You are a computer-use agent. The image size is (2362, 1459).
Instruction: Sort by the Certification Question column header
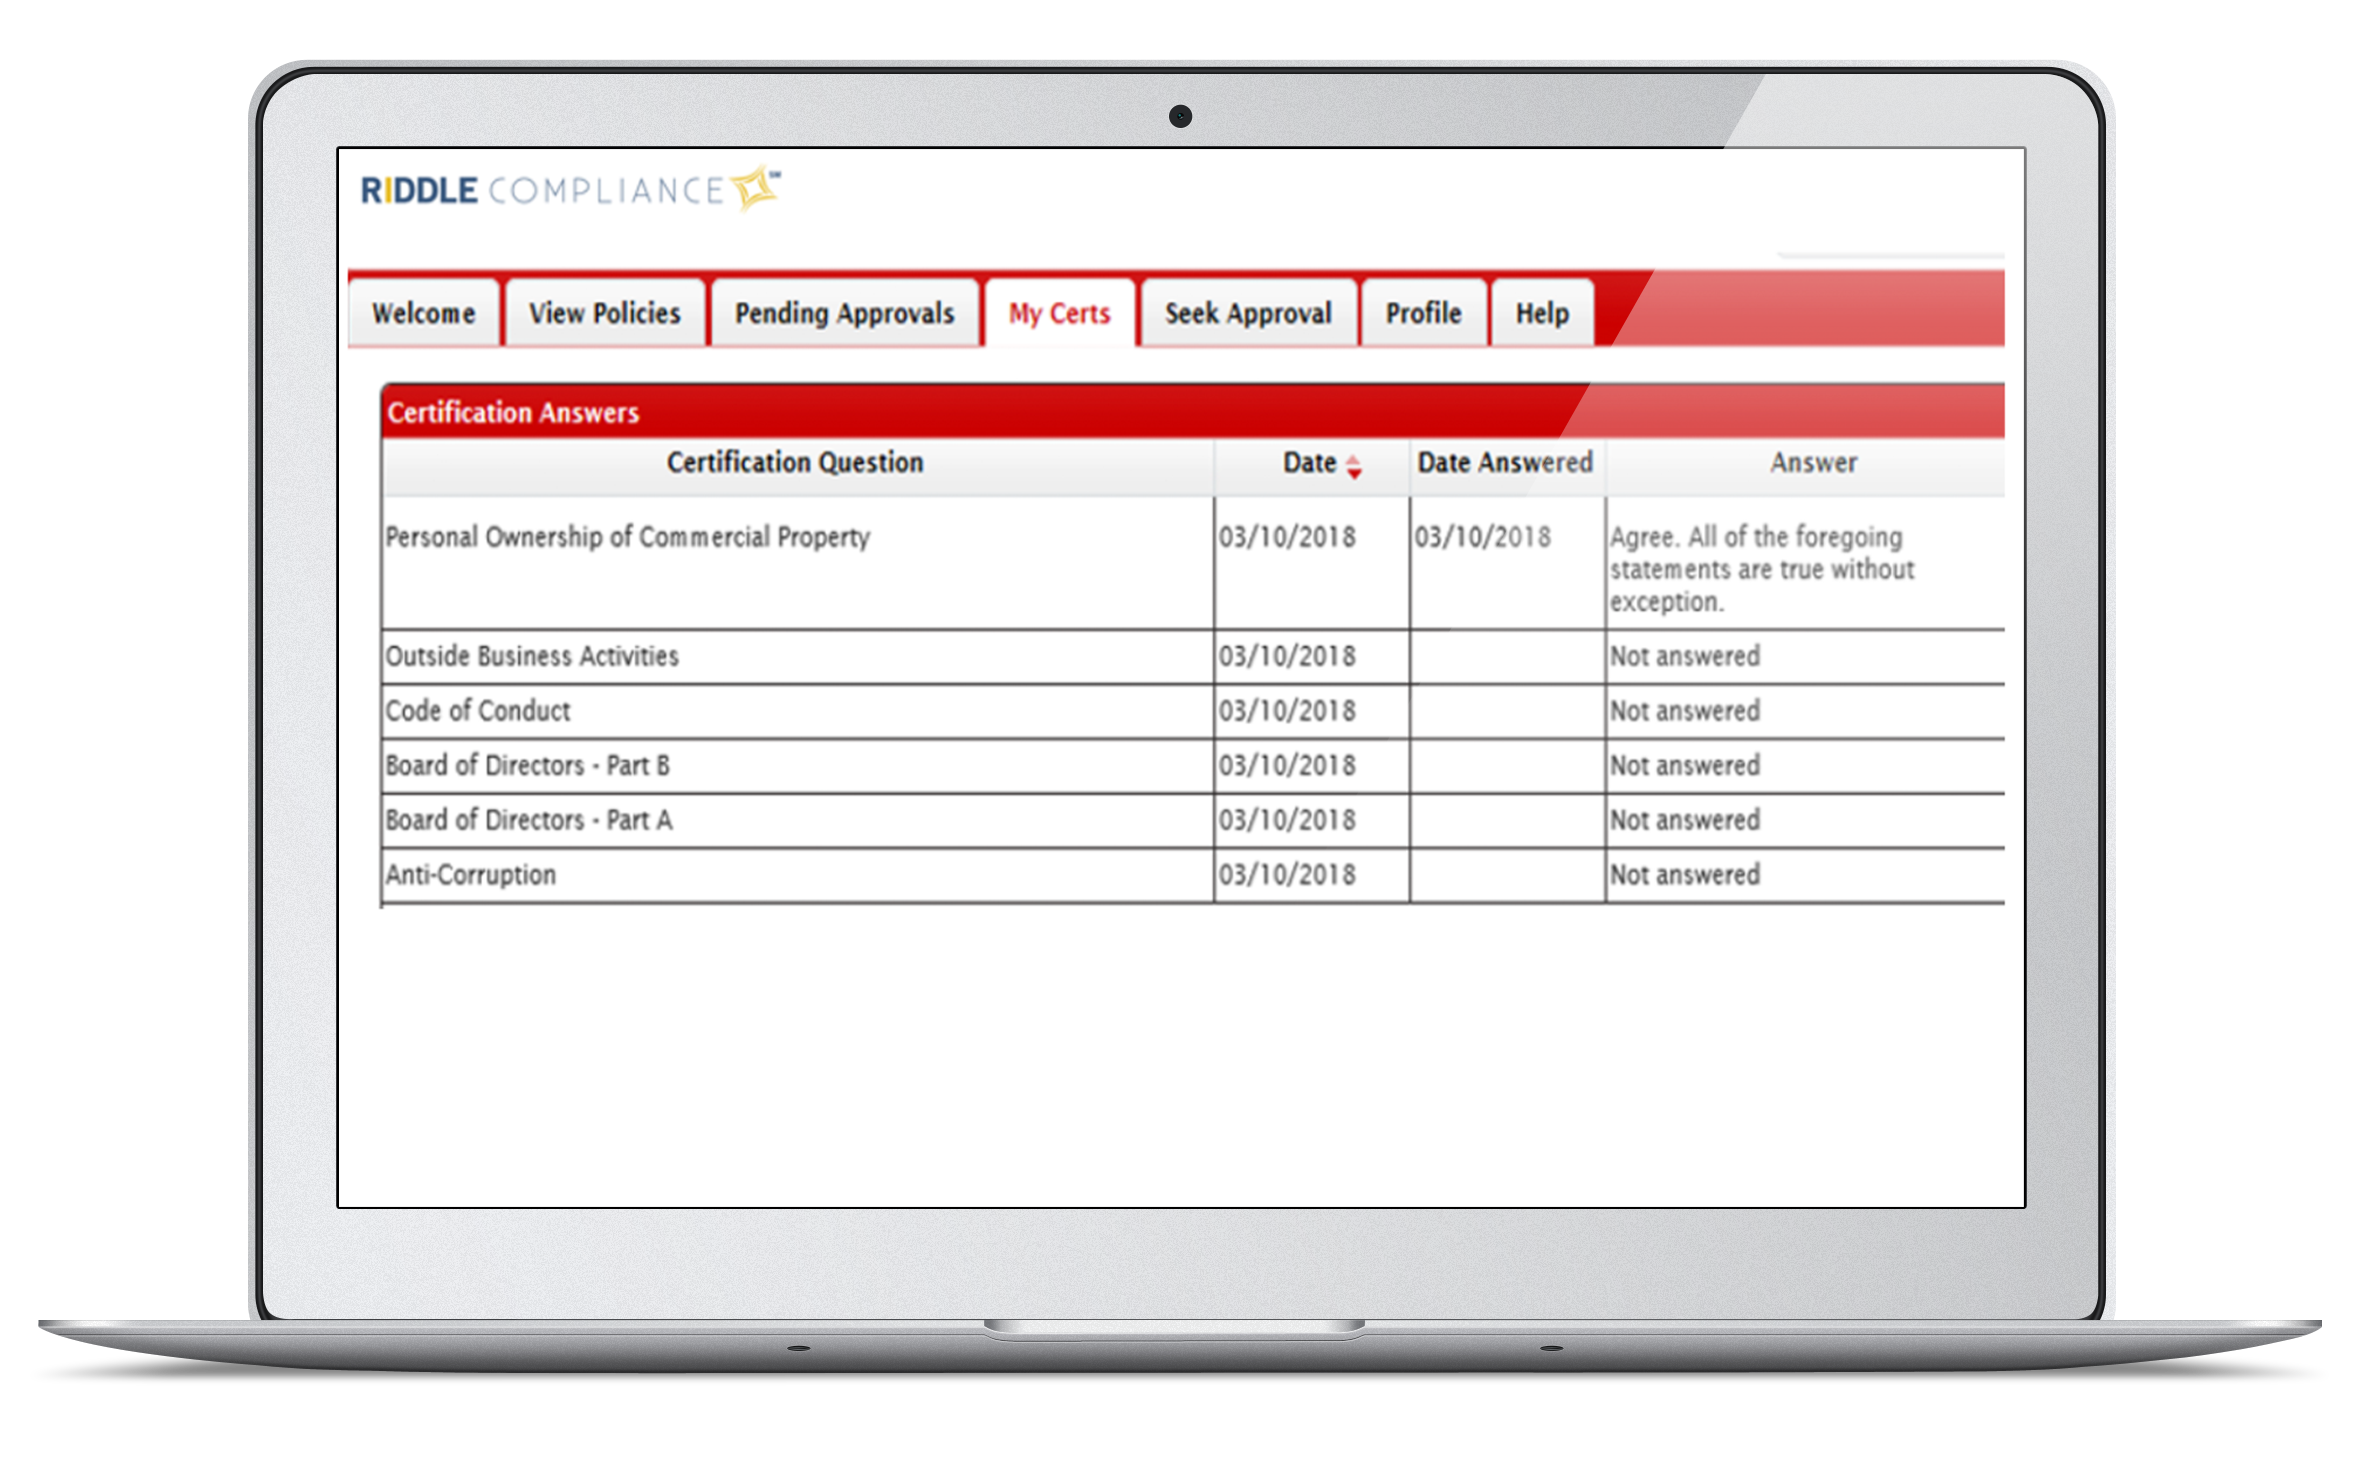pos(796,463)
